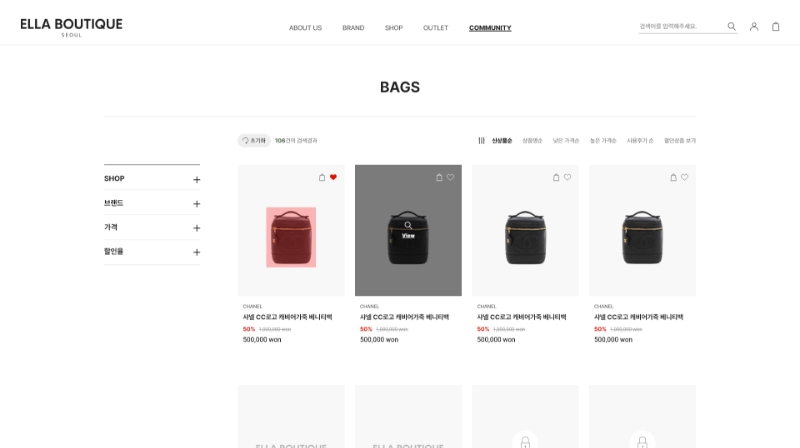
Task: Click the sort filter sliders icon
Action: (481, 140)
